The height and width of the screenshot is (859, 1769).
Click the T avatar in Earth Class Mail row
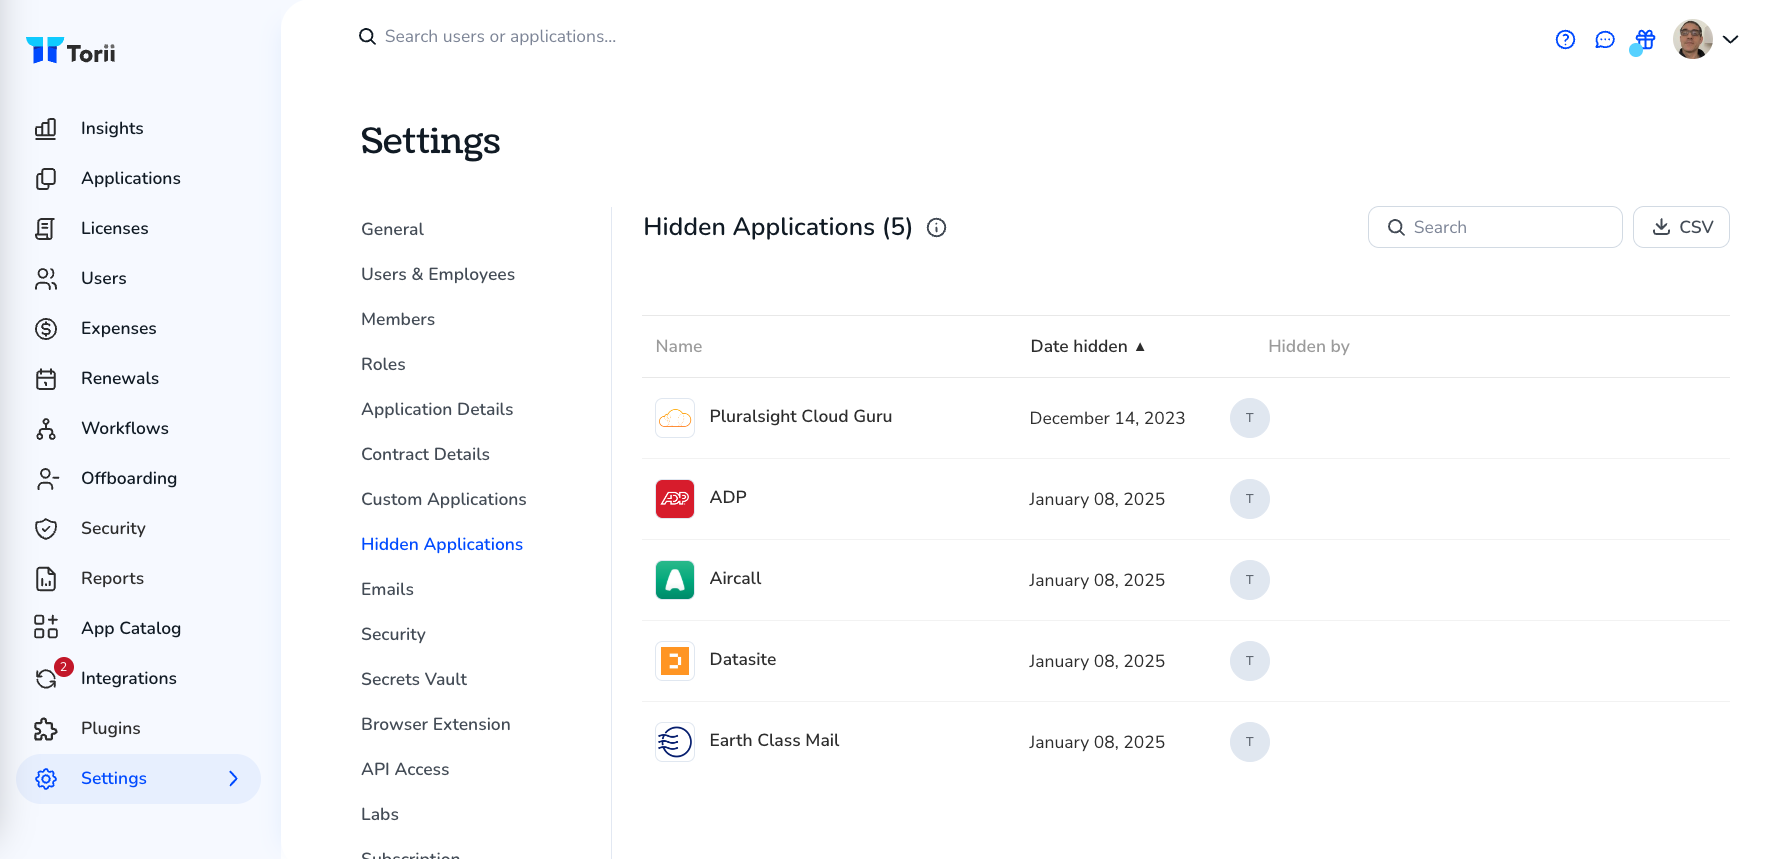coord(1250,742)
